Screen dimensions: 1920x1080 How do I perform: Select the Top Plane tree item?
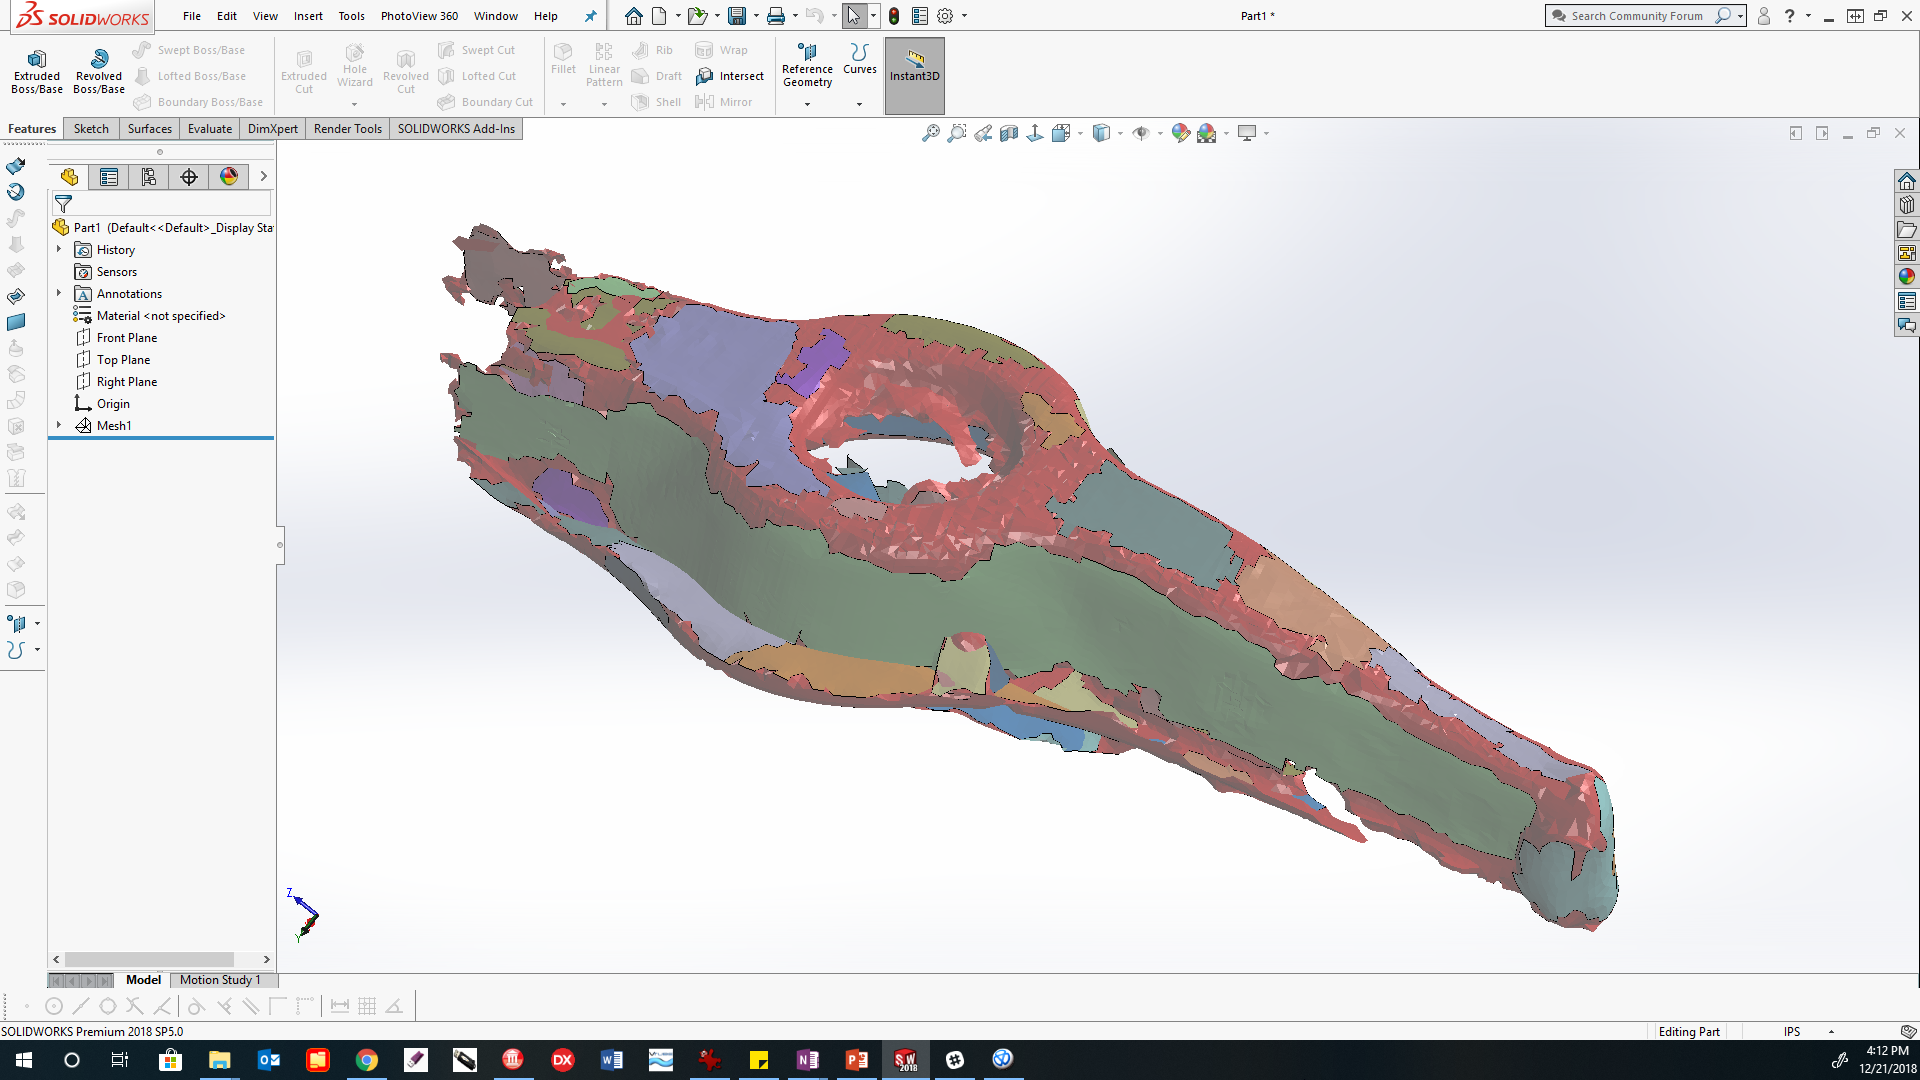coord(123,360)
